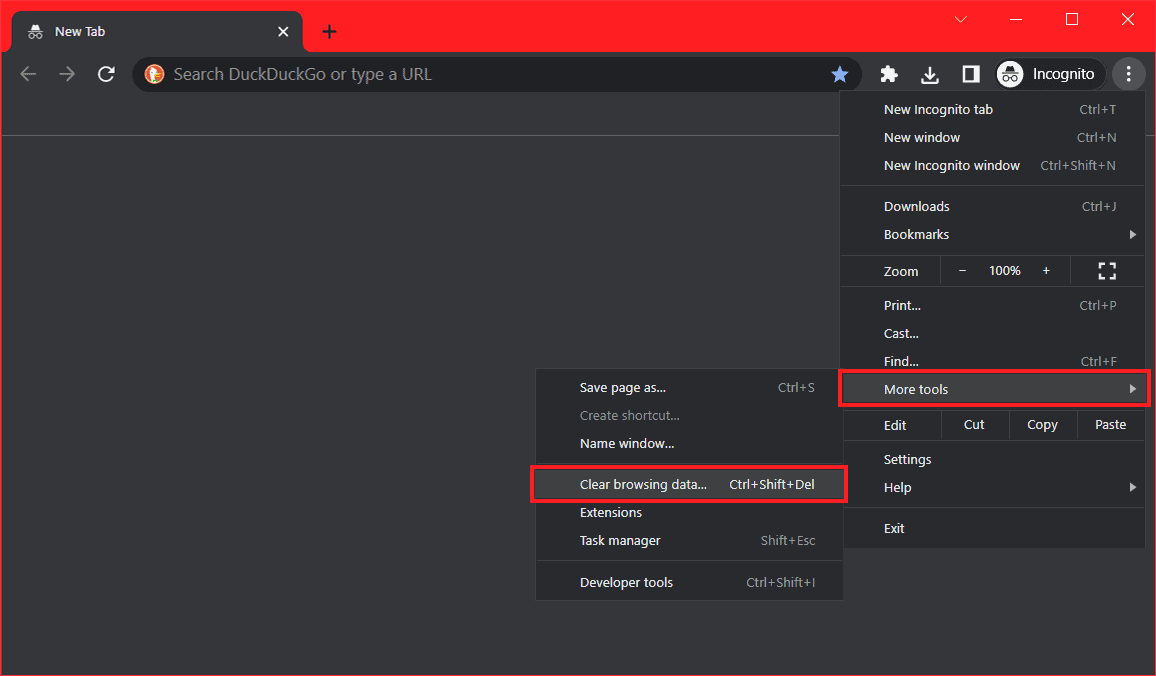Enter fullscreen mode via zoom row icon
The width and height of the screenshot is (1156, 676).
coord(1106,271)
